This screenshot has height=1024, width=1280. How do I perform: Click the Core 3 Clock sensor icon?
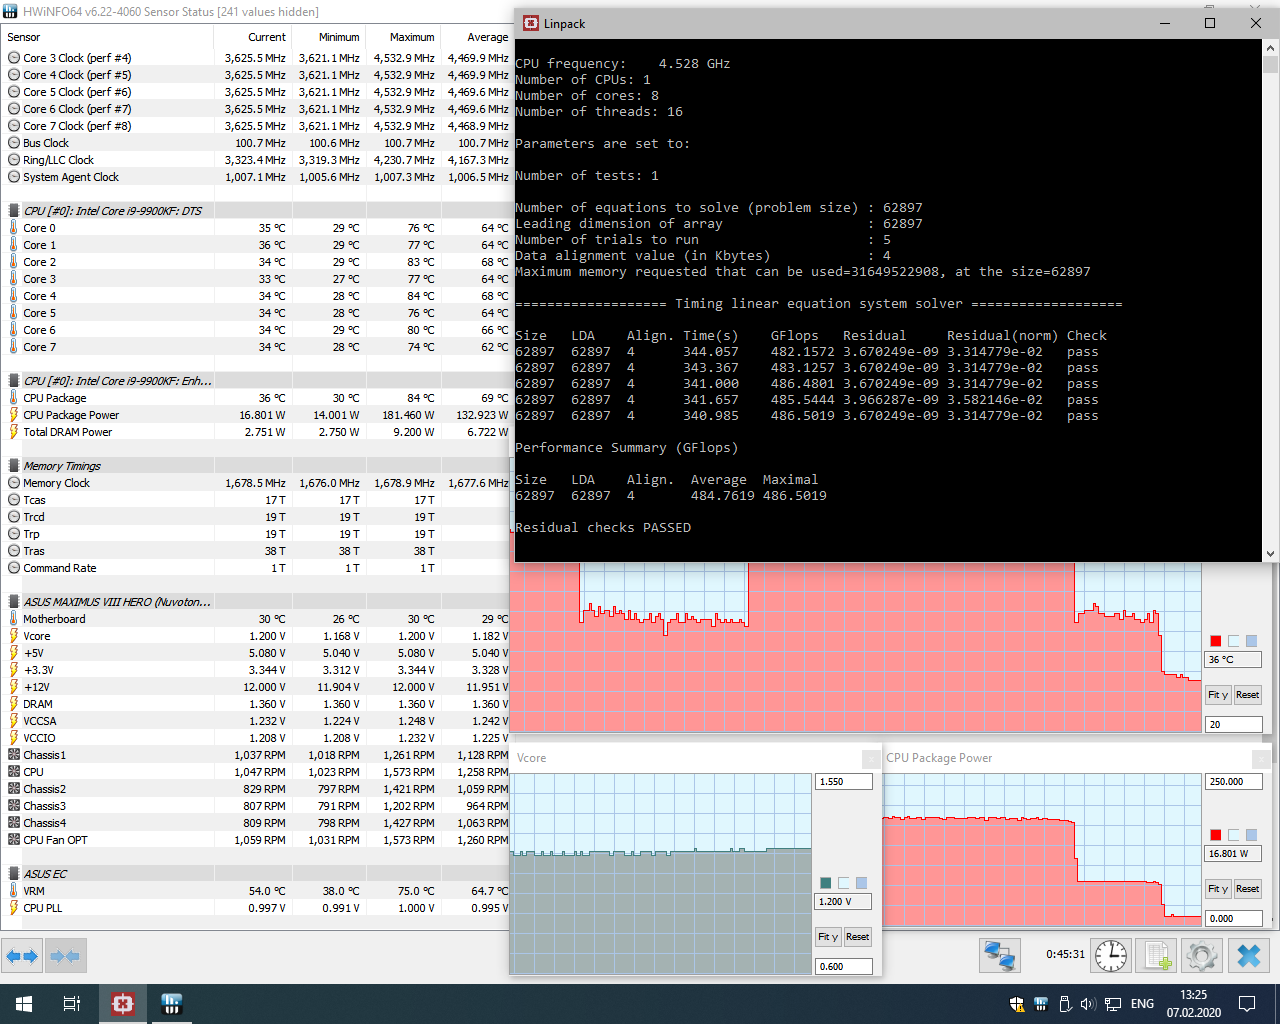pos(14,58)
